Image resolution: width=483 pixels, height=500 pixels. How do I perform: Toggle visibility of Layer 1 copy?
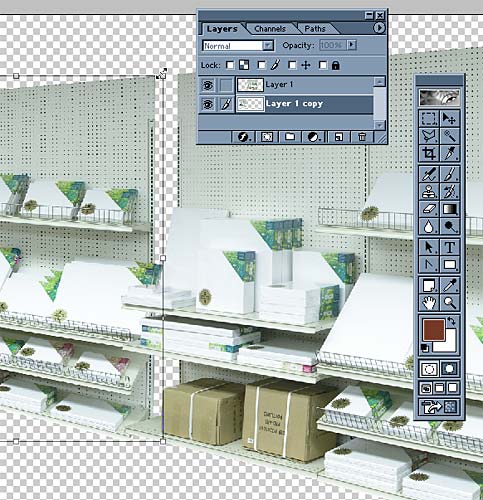coord(208,104)
